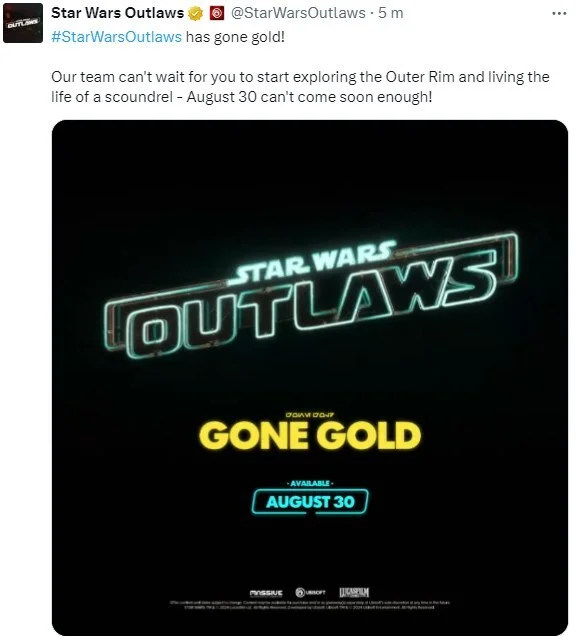
Task: Click the AUGUST 30 release date badge
Action: pos(310,502)
